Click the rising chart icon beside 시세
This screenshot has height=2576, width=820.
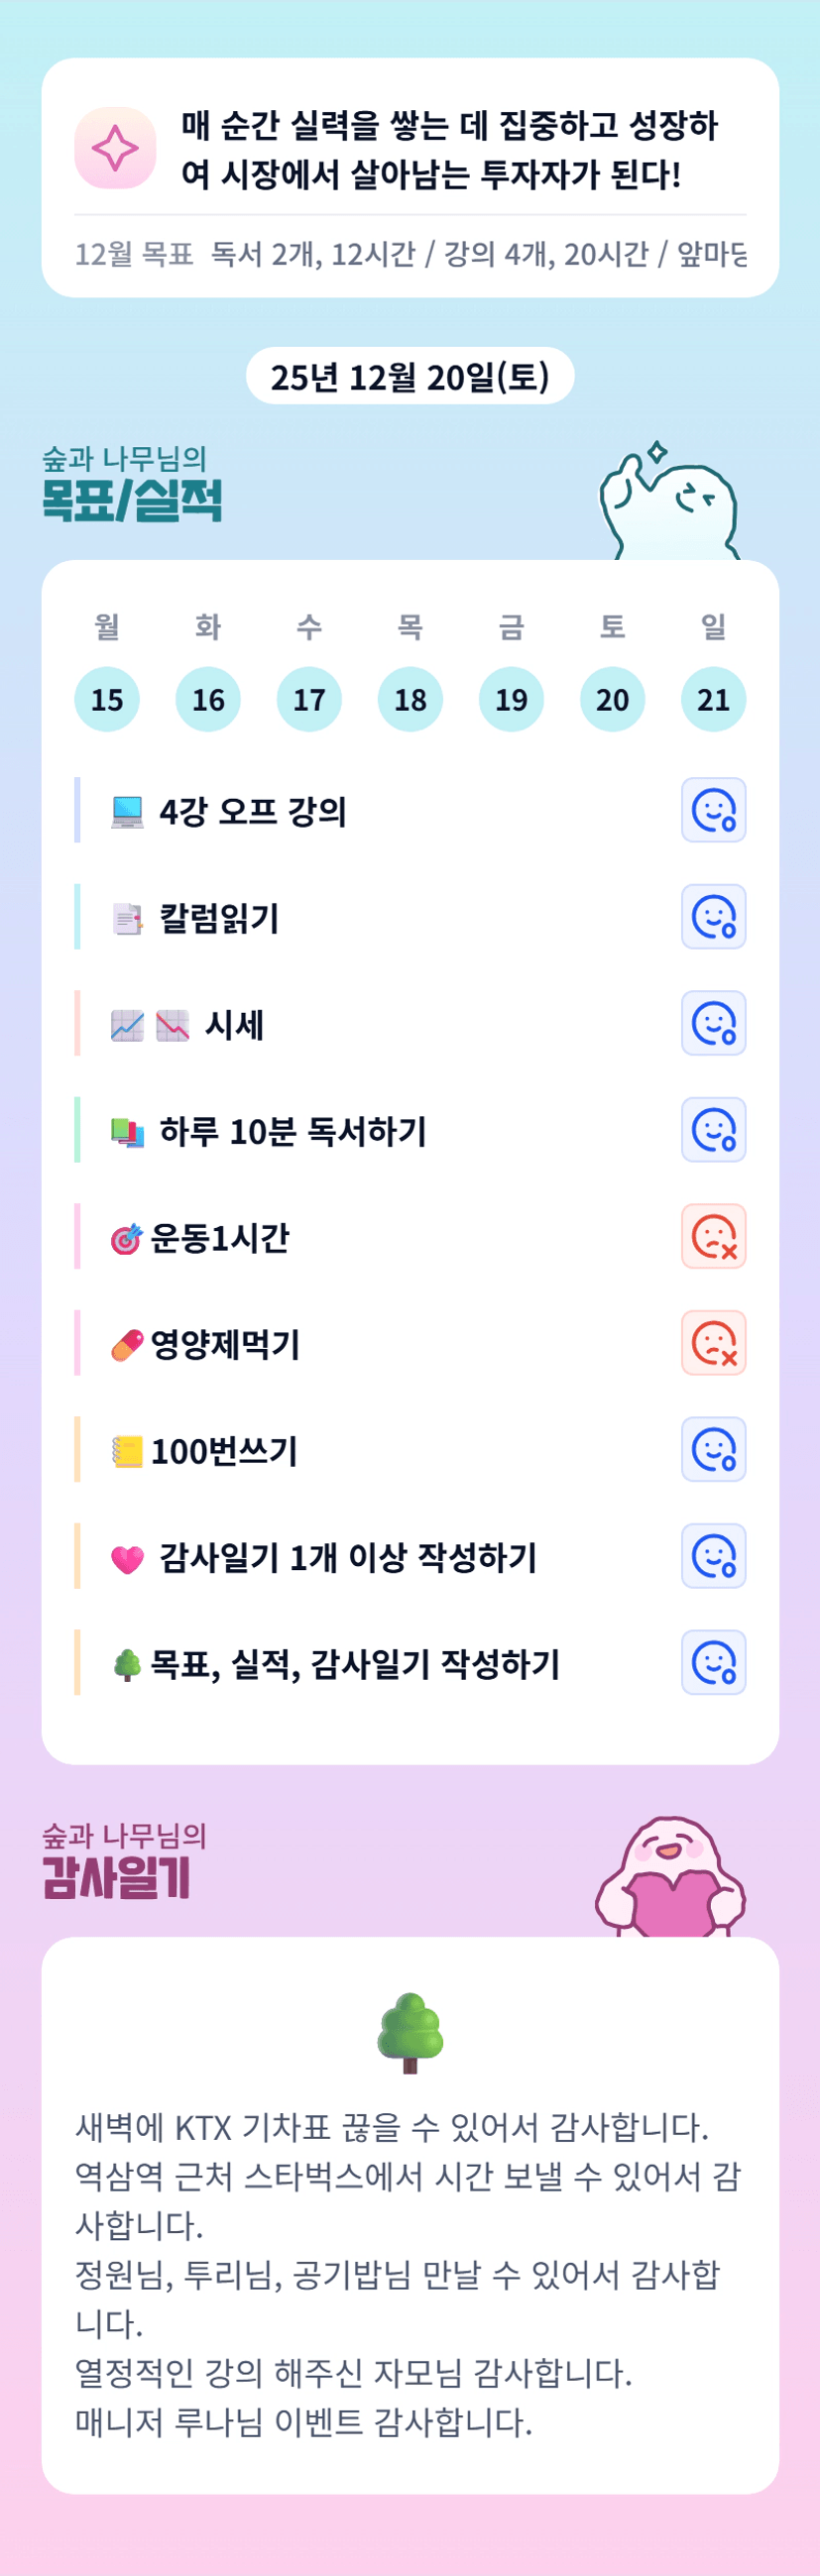click(x=127, y=1025)
